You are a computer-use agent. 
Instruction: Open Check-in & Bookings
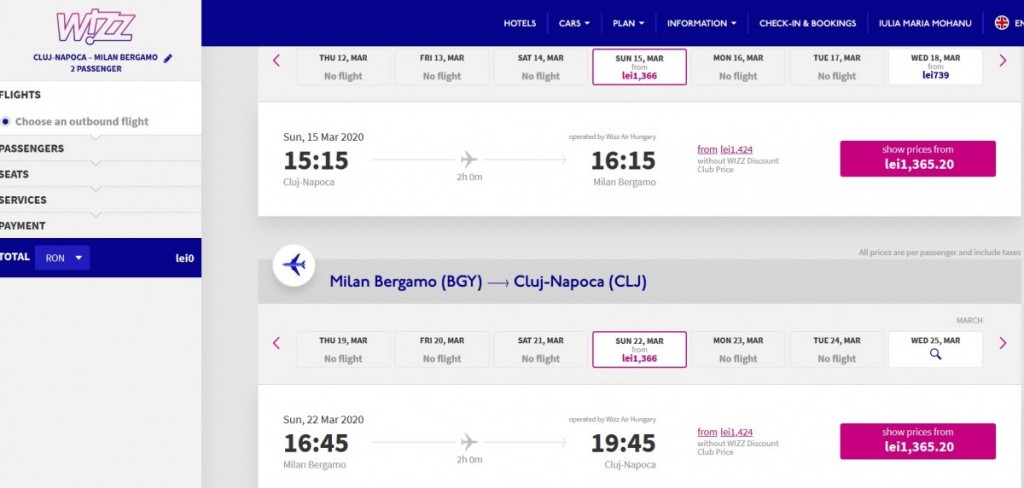tap(807, 23)
